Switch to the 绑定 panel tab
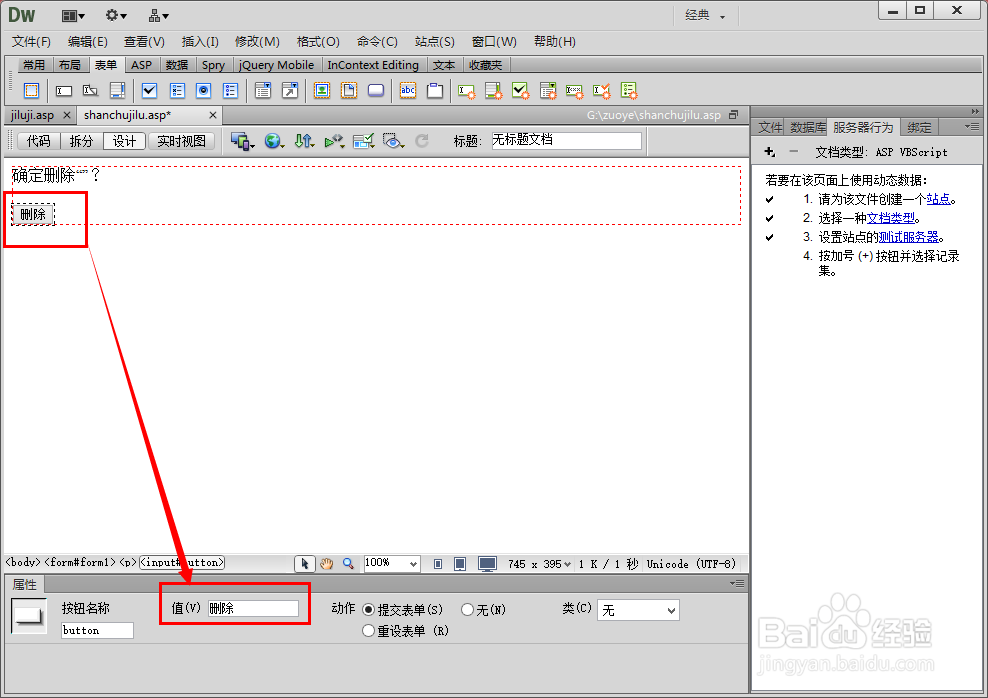Image resolution: width=988 pixels, height=698 pixels. coord(919,127)
